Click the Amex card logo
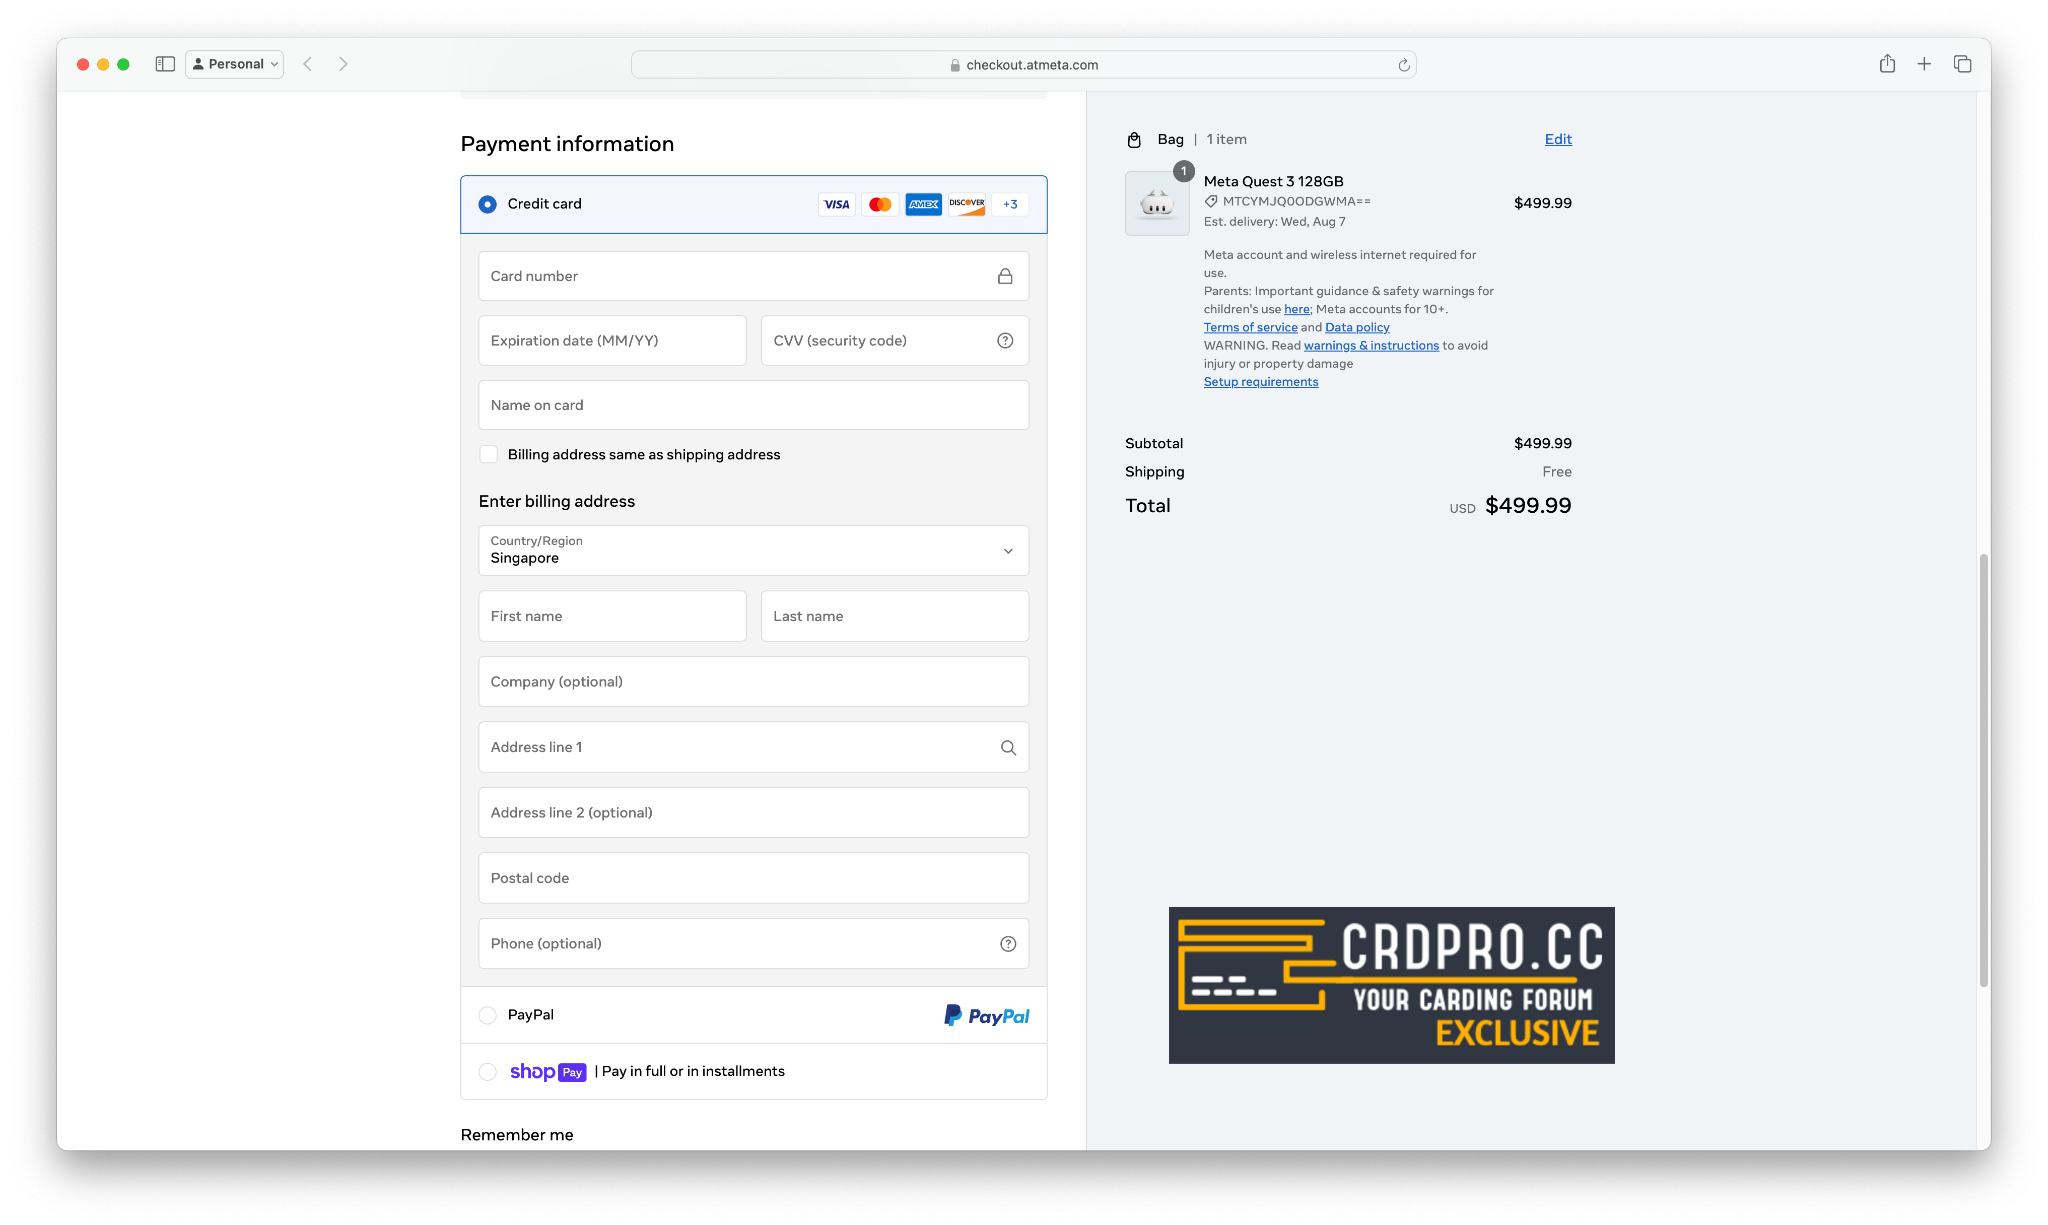The width and height of the screenshot is (2048, 1225). point(923,204)
